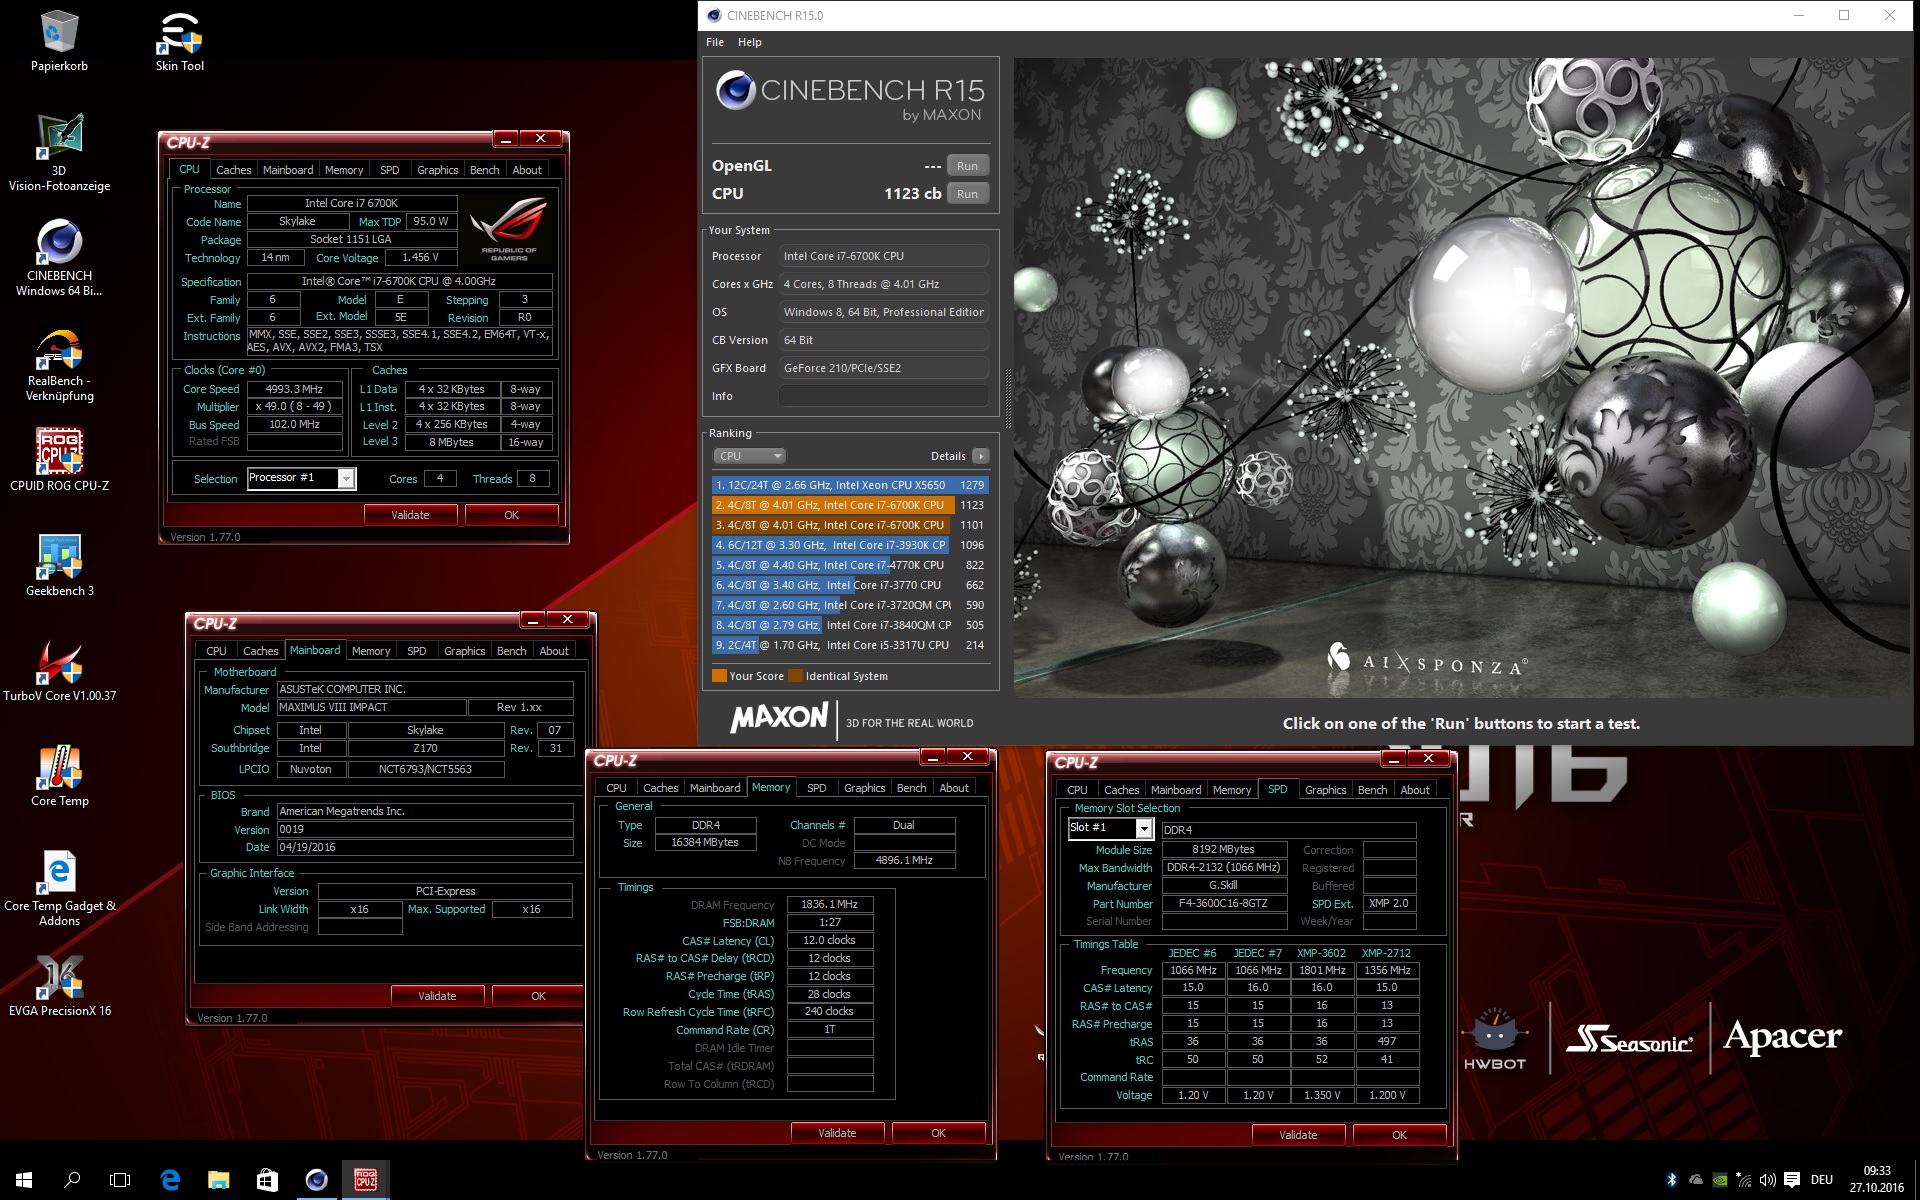Click the MAXIMUS VIII IMPACT model field
Viewport: 1920px width, 1200px height.
tap(371, 707)
